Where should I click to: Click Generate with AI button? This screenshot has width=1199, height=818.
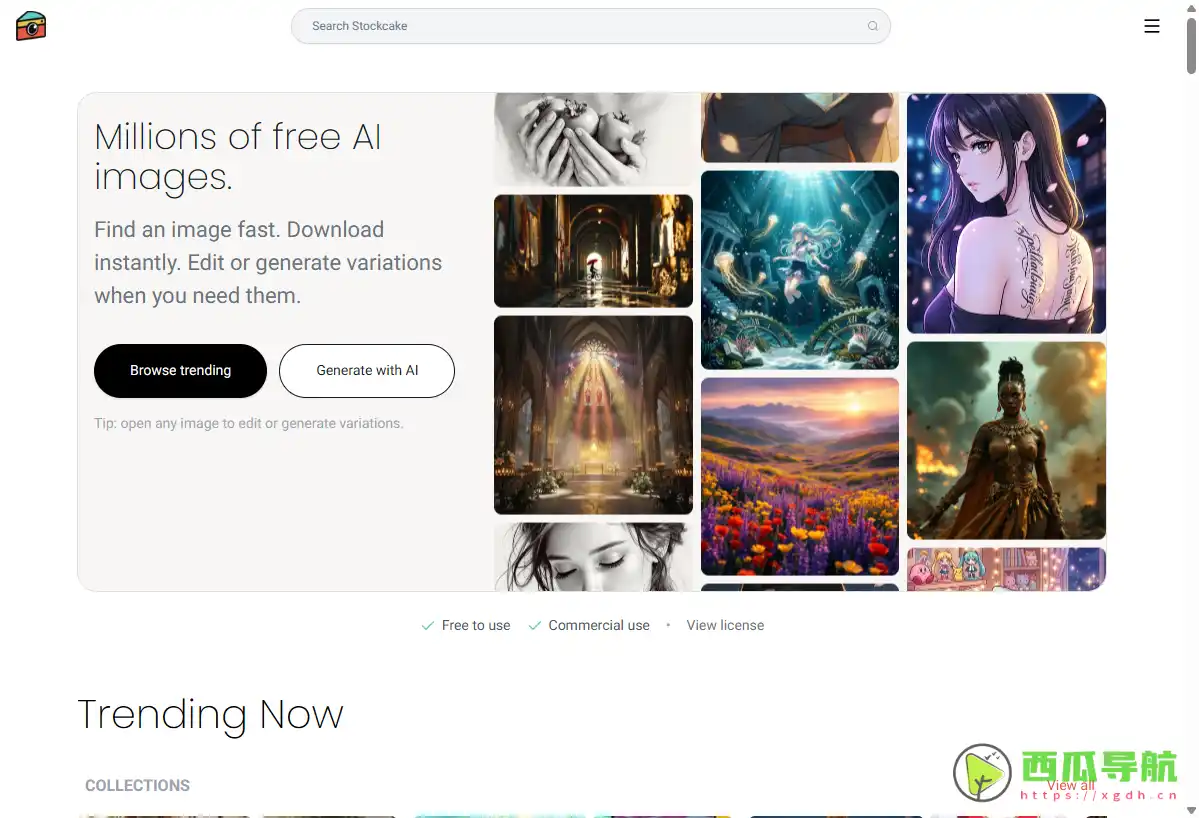point(367,371)
